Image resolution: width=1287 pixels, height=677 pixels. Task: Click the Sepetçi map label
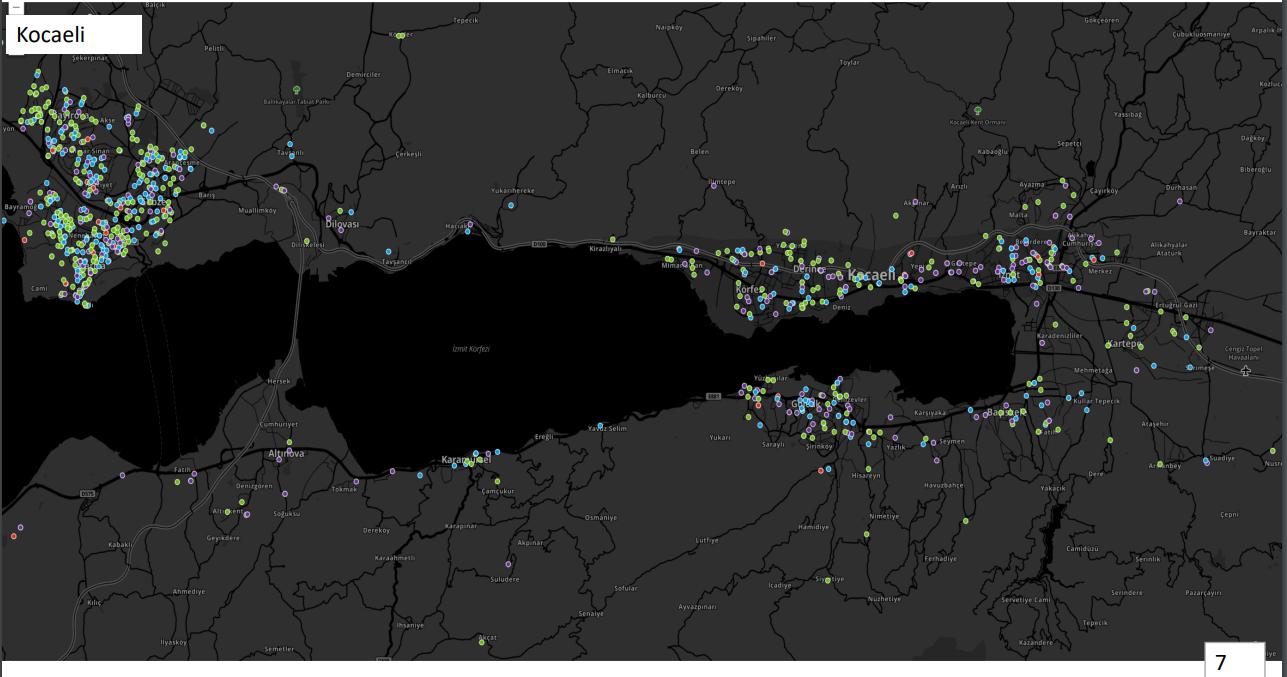[x=1070, y=143]
